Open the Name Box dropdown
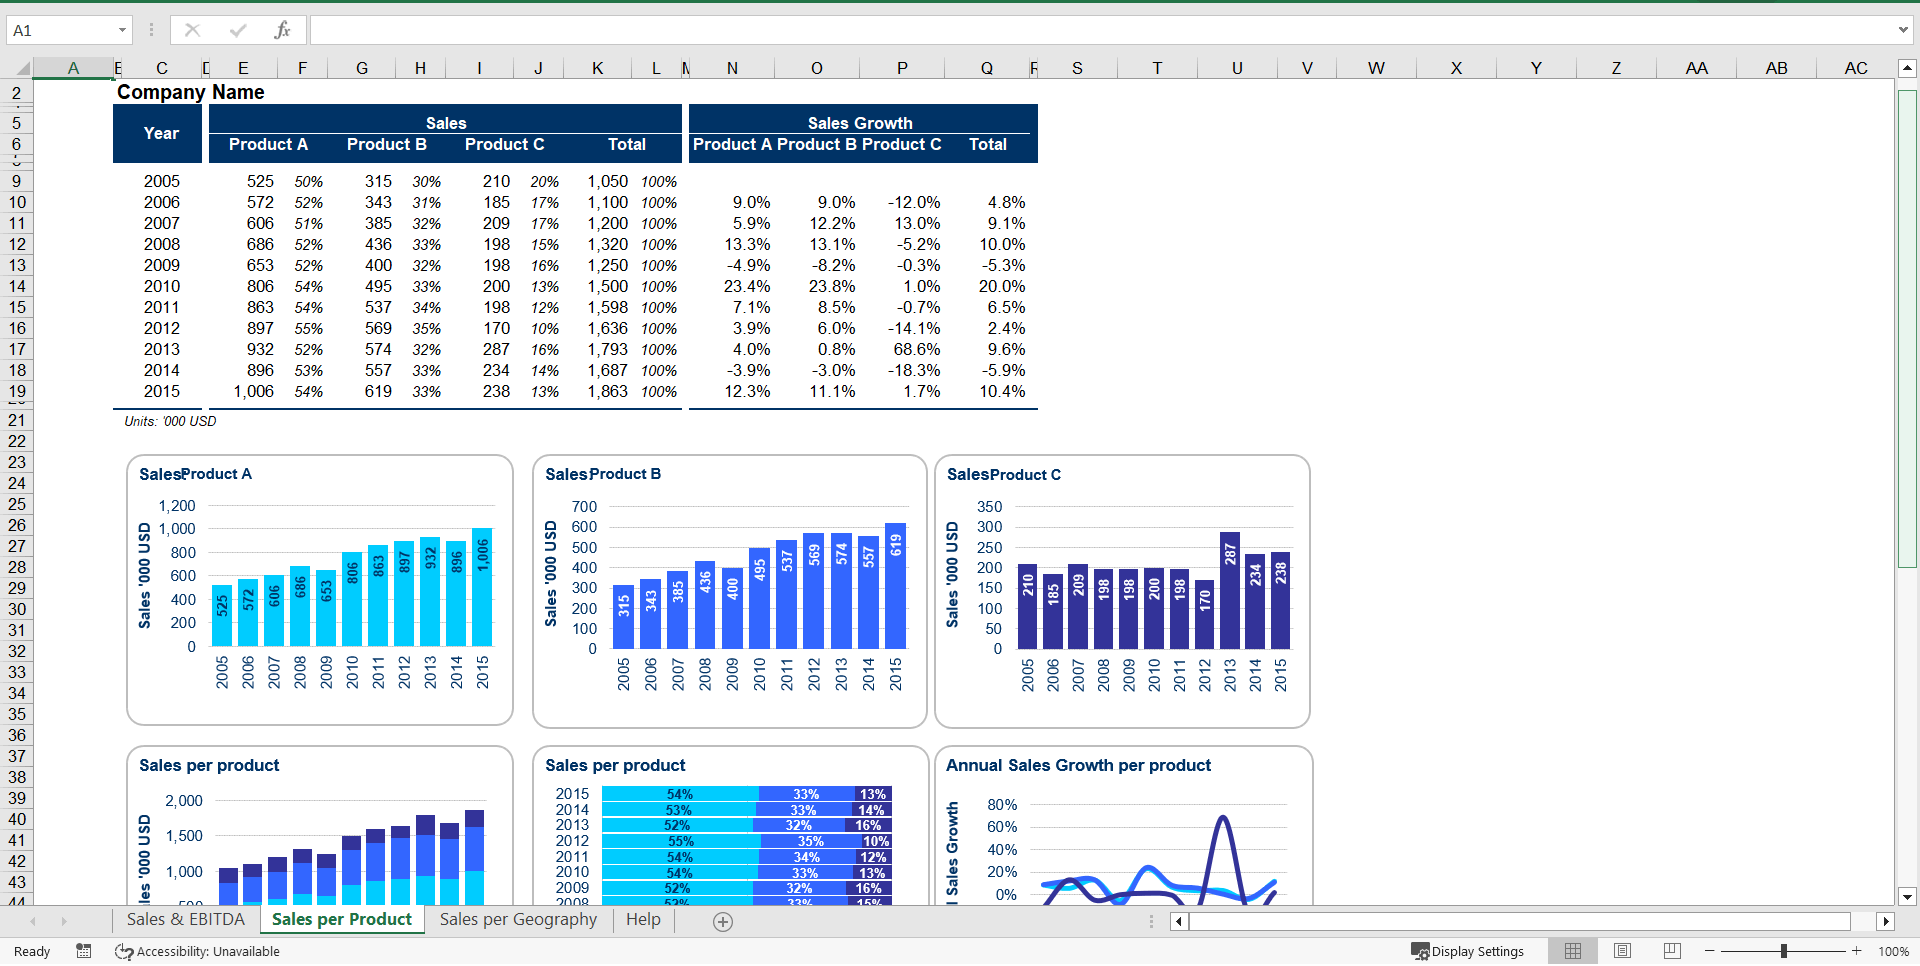 (120, 30)
